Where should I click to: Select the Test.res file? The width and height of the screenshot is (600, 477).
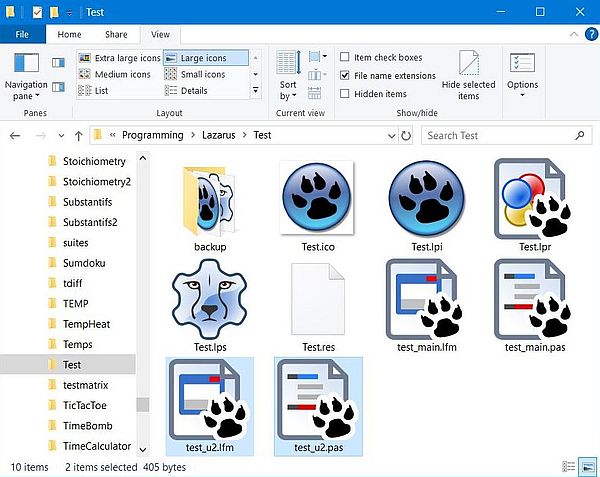[x=318, y=306]
